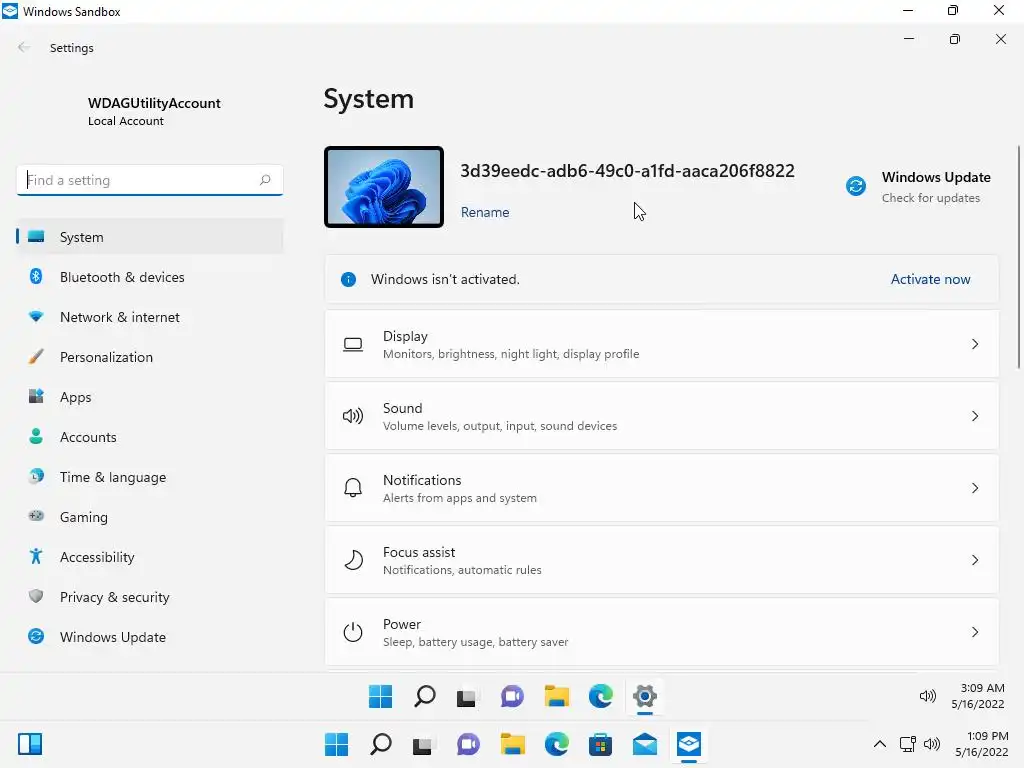
Task: Open File Explorer in Sandbox taskbar
Action: pos(556,696)
